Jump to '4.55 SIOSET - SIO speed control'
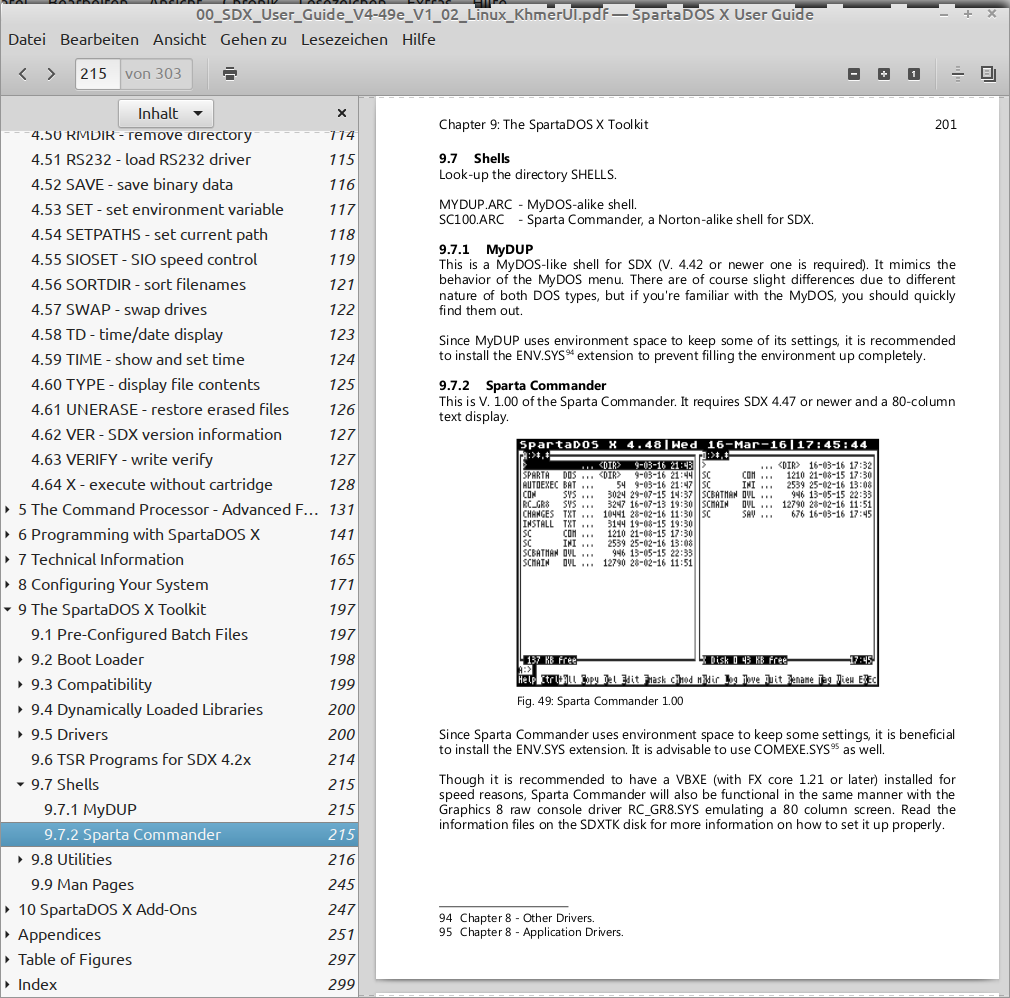1010x998 pixels. click(x=179, y=260)
